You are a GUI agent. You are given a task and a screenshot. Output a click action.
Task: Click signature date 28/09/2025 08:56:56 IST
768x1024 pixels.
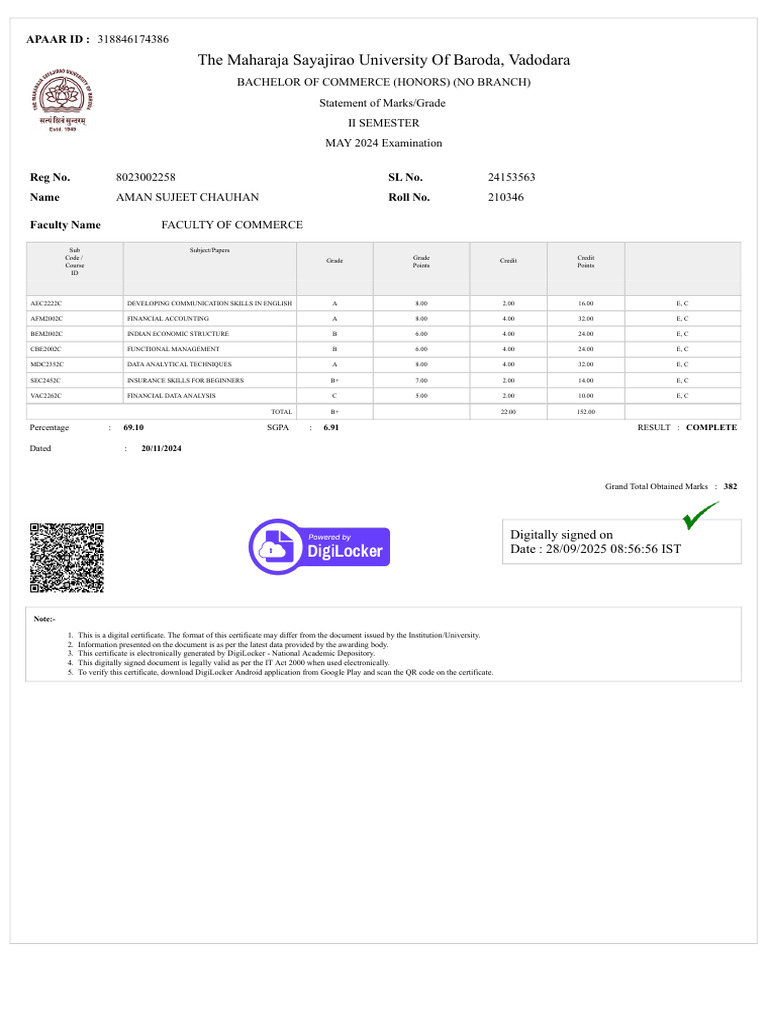(x=613, y=549)
